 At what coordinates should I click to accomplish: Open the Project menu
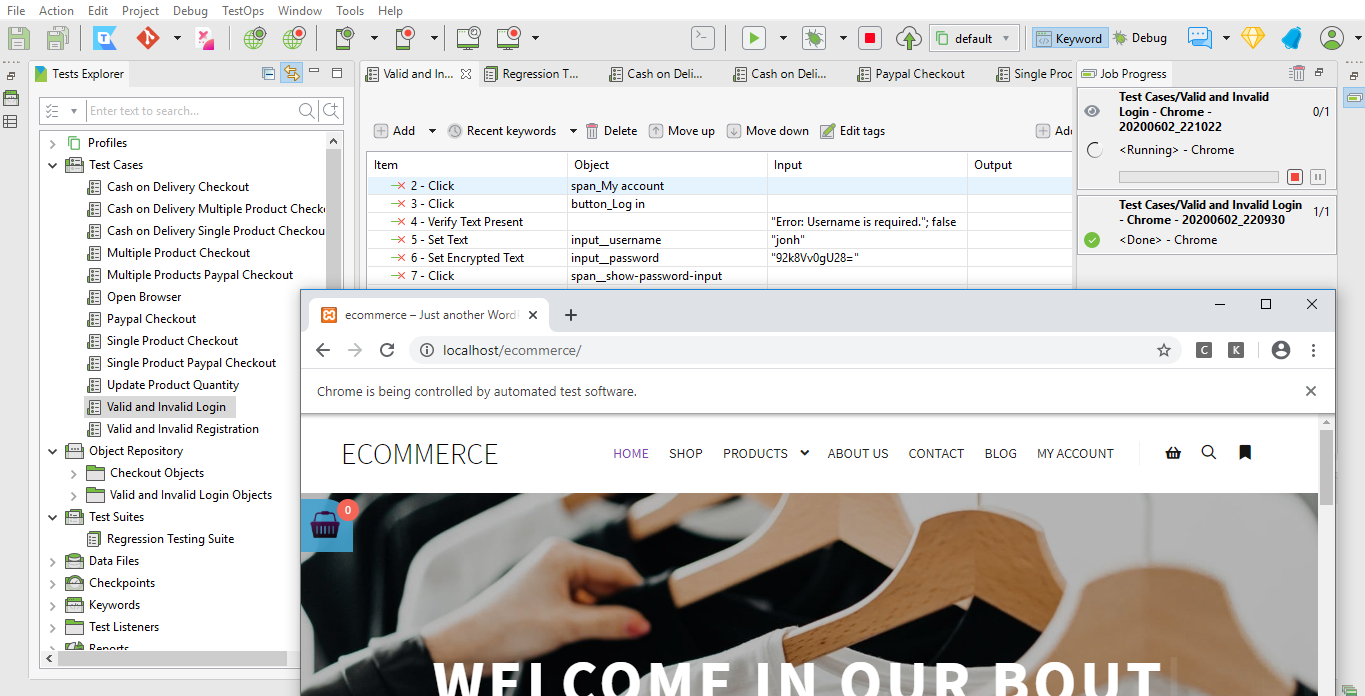[x=141, y=11]
